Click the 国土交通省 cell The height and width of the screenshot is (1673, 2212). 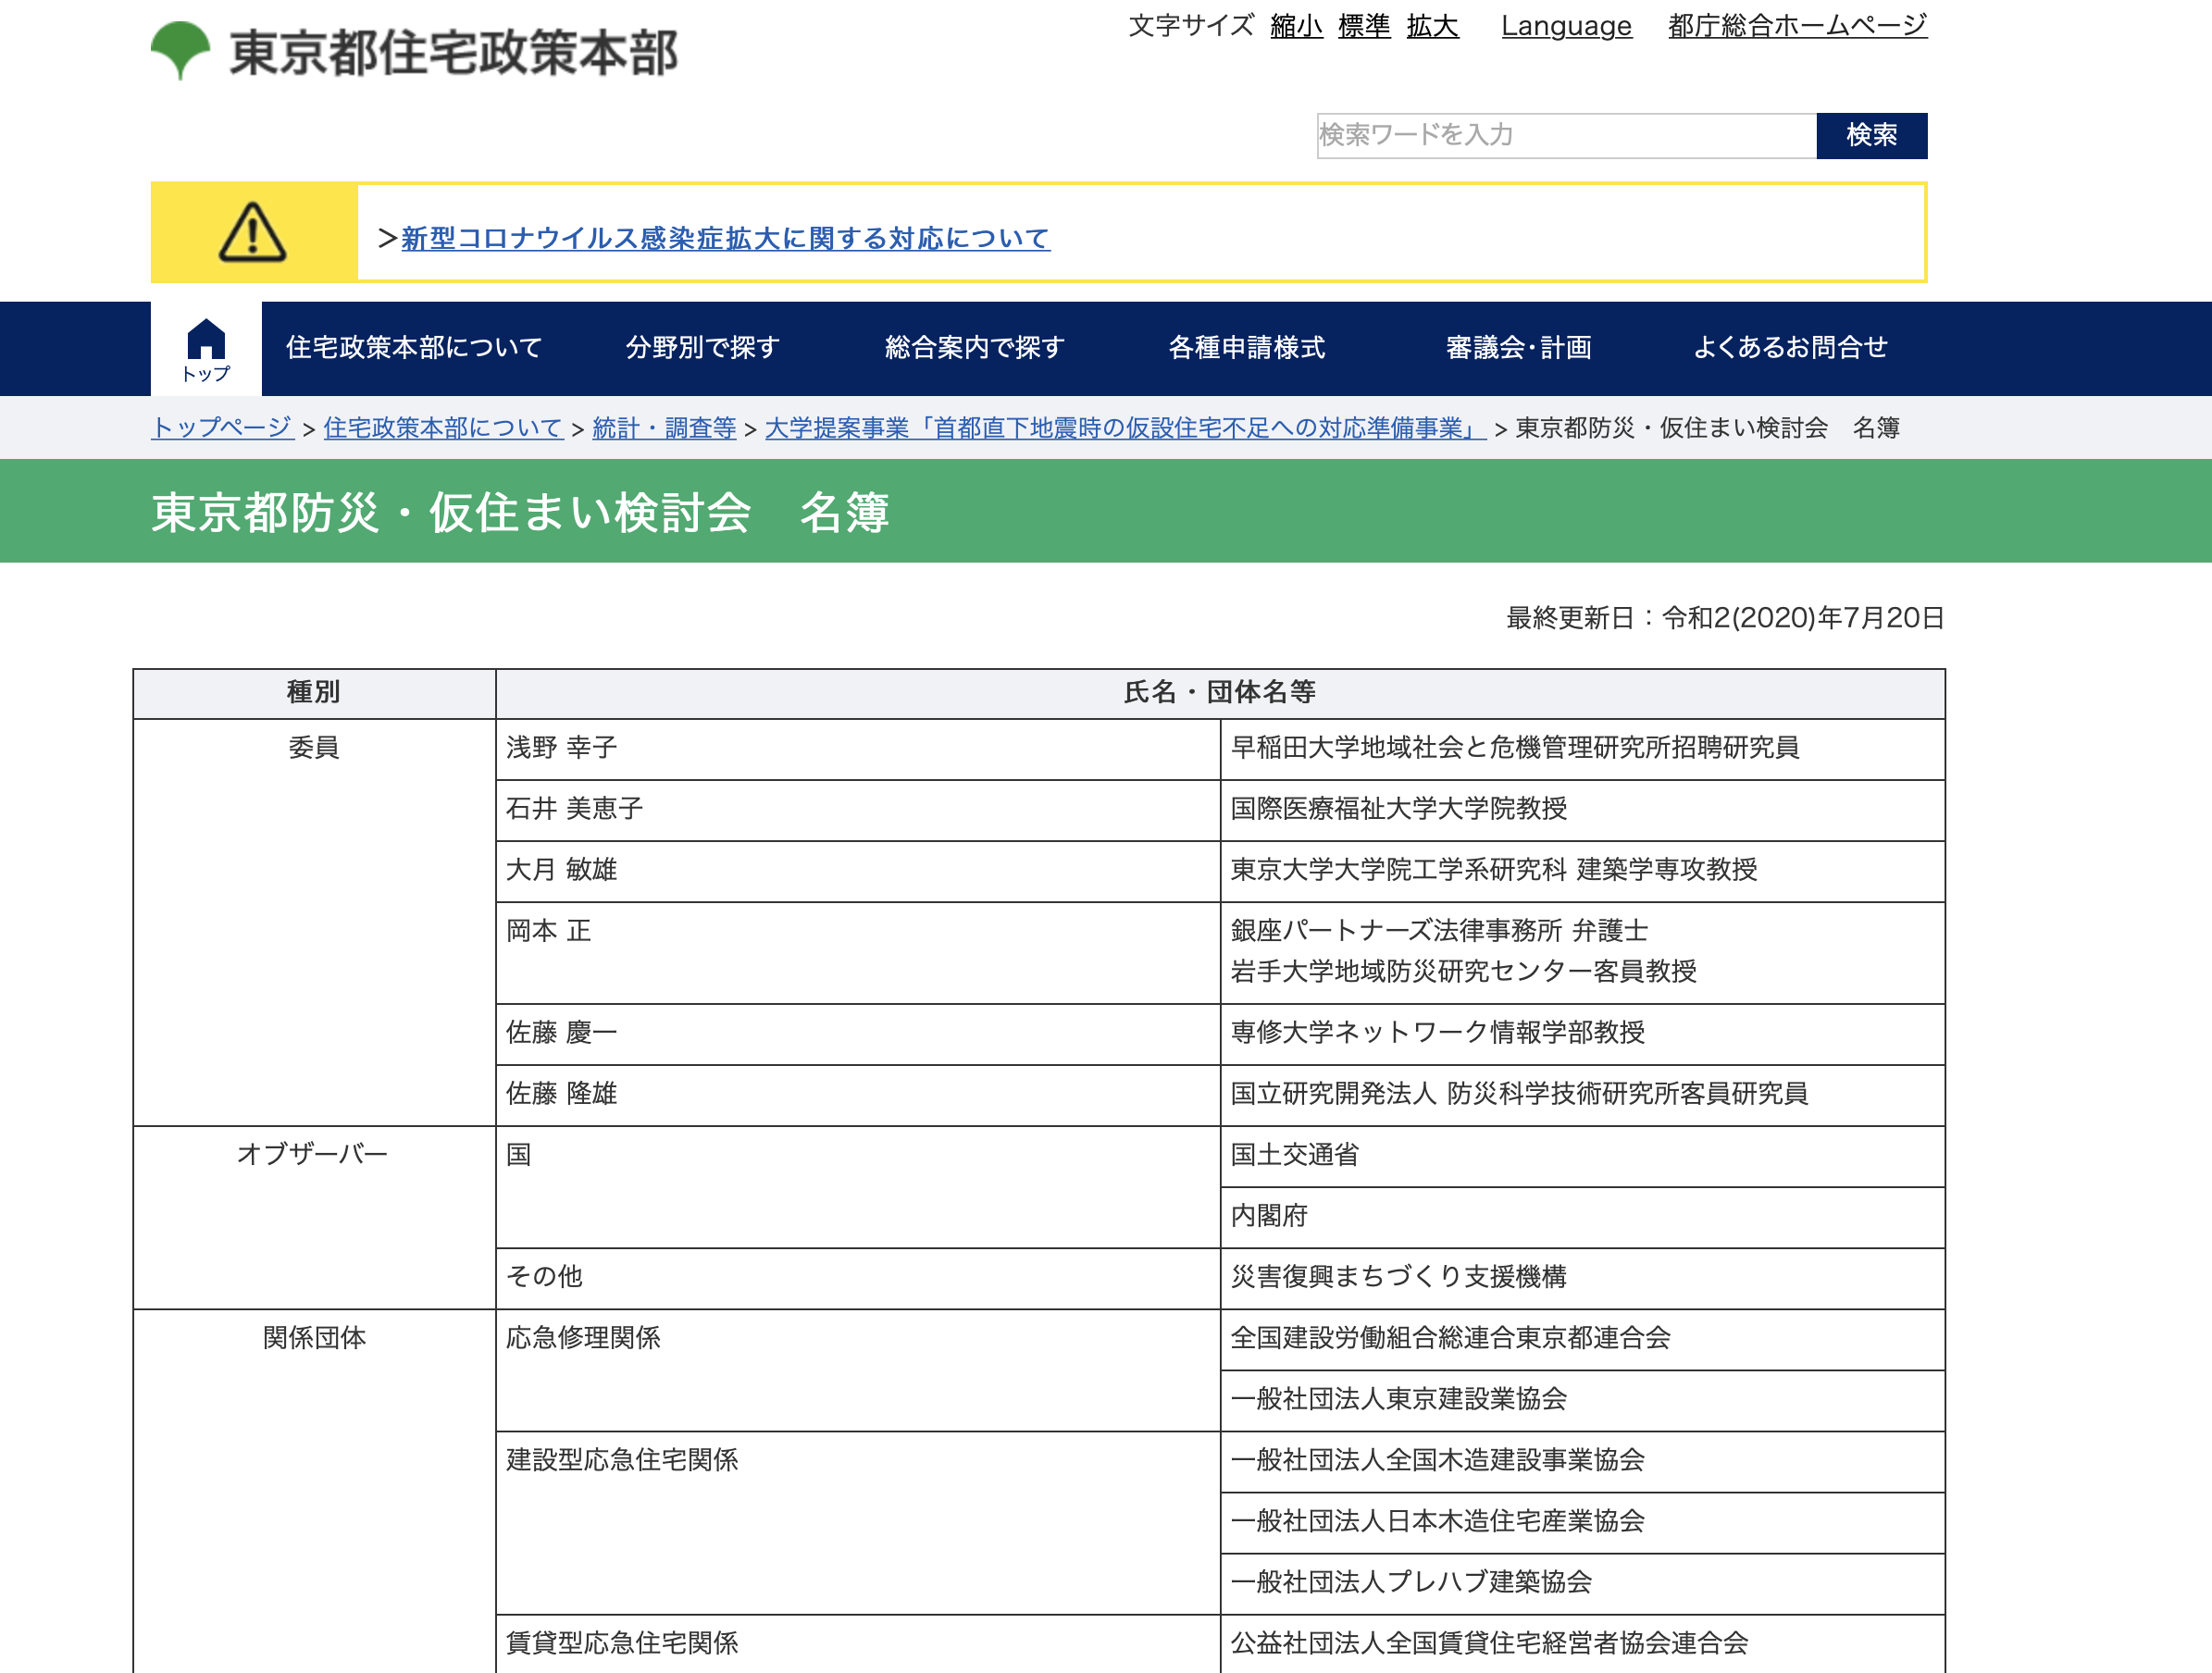[1582, 1156]
